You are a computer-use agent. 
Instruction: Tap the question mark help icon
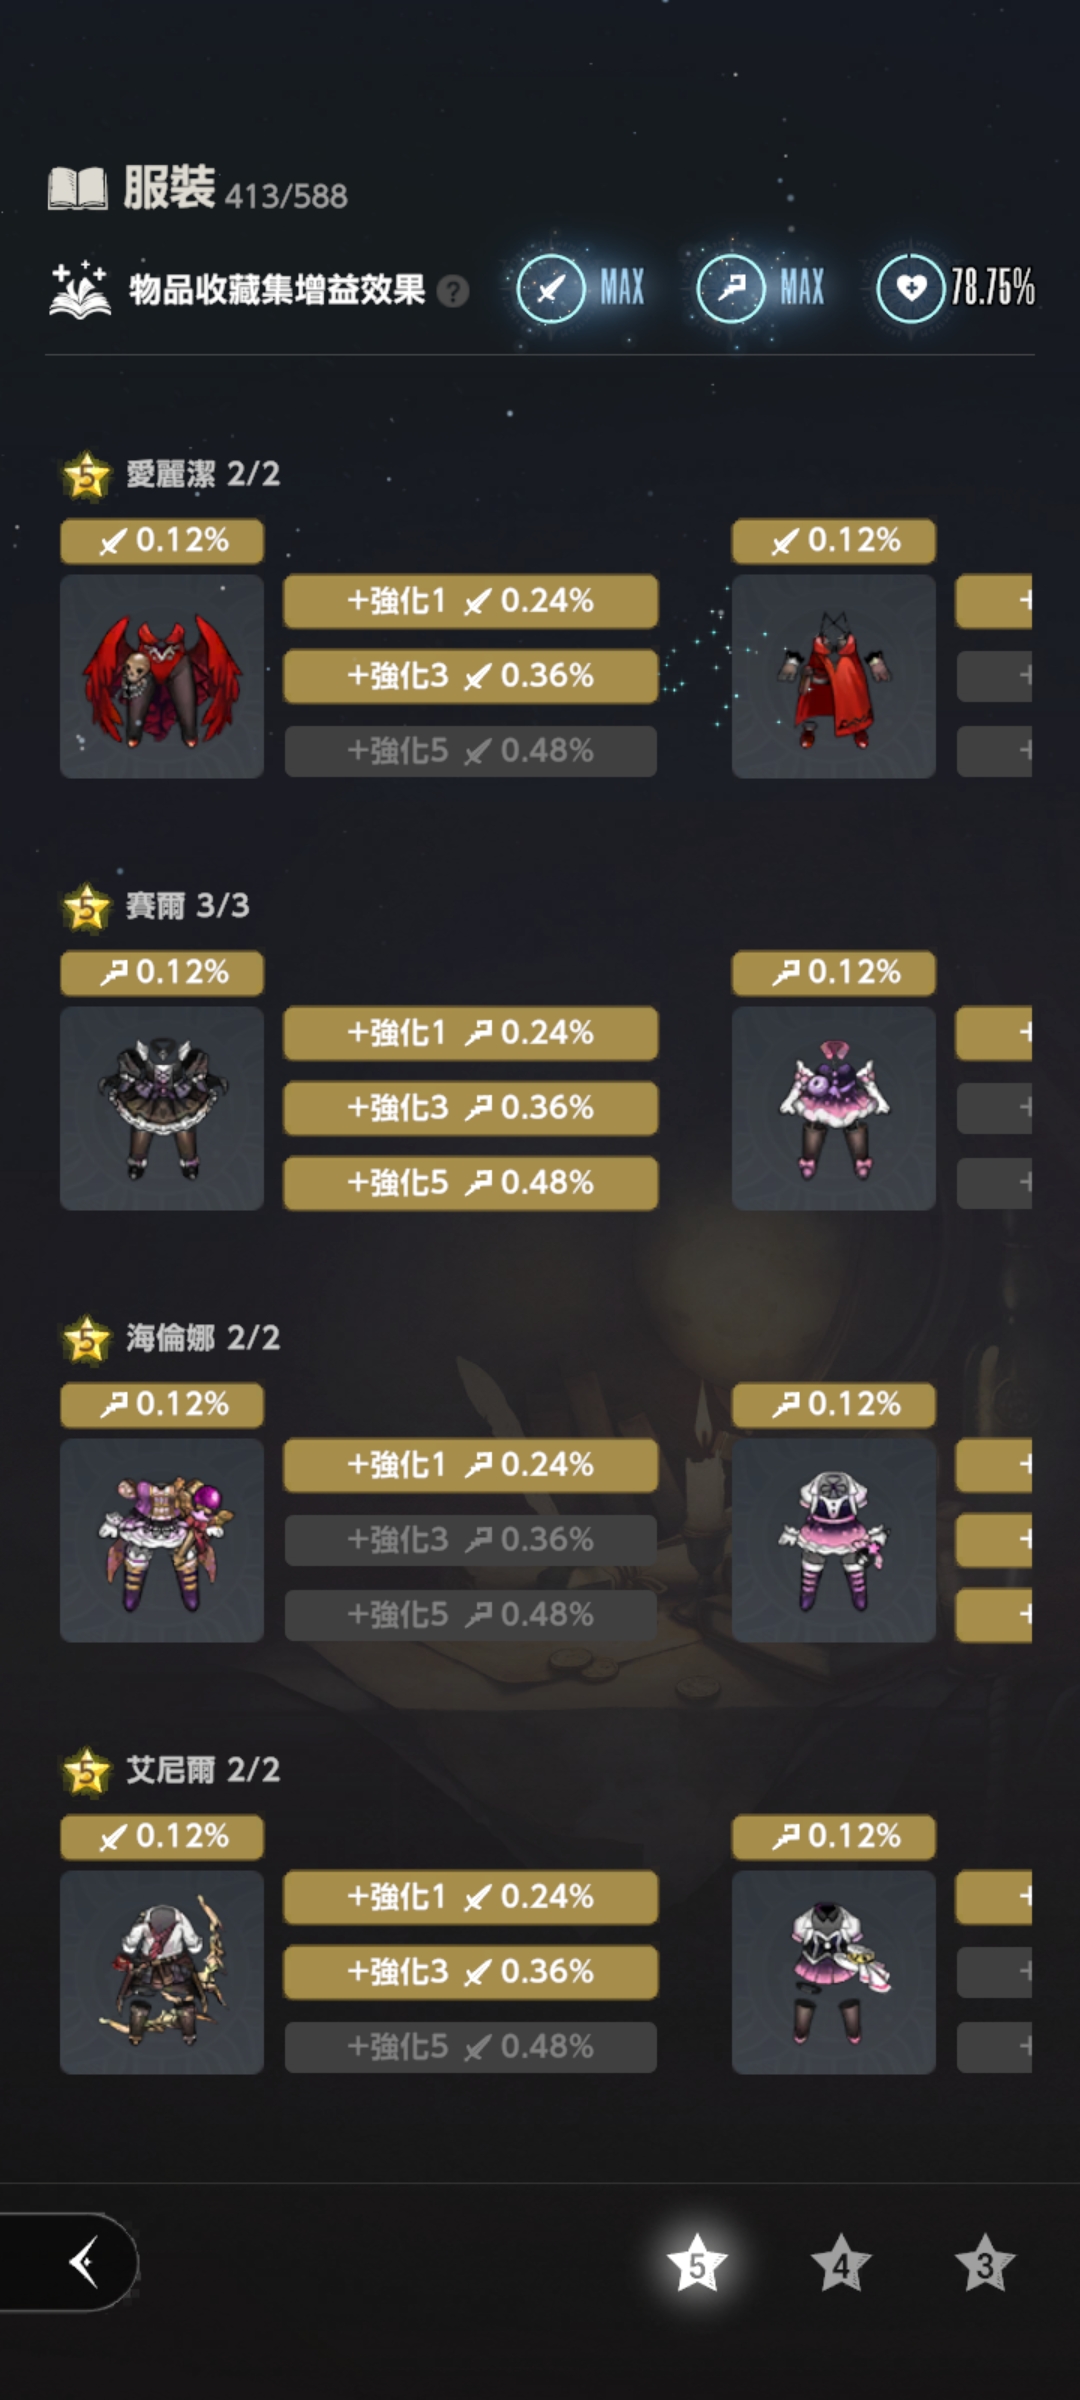(453, 291)
